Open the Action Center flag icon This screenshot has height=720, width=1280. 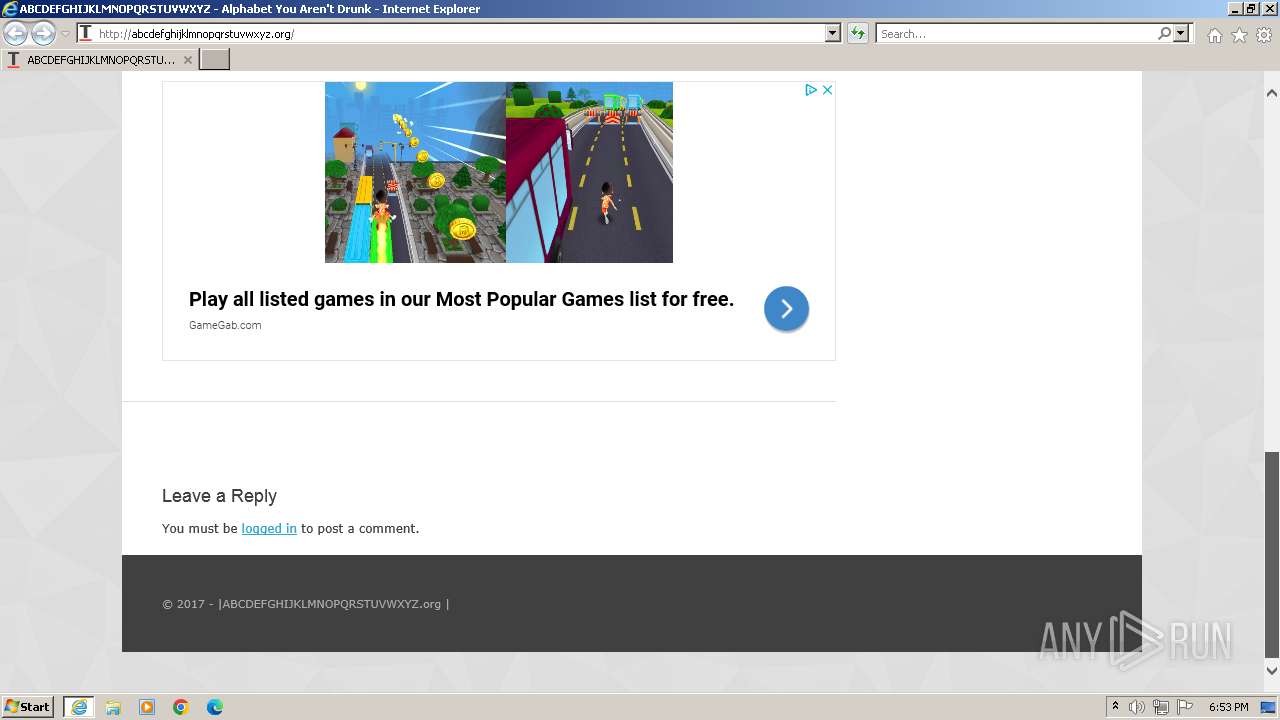pyautogui.click(x=1185, y=707)
